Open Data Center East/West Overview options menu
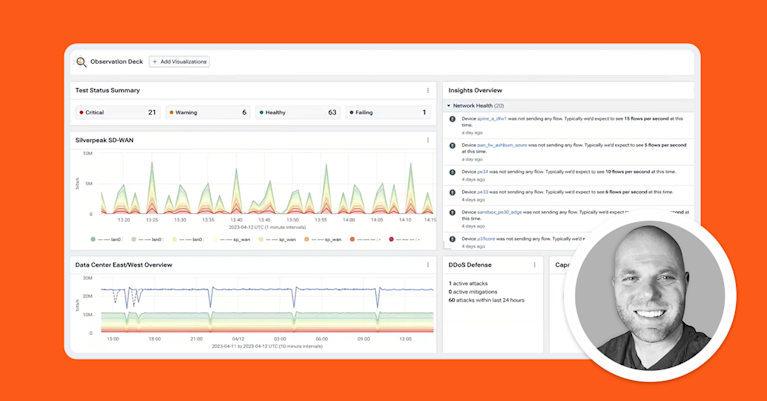The image size is (767, 401). 428,265
